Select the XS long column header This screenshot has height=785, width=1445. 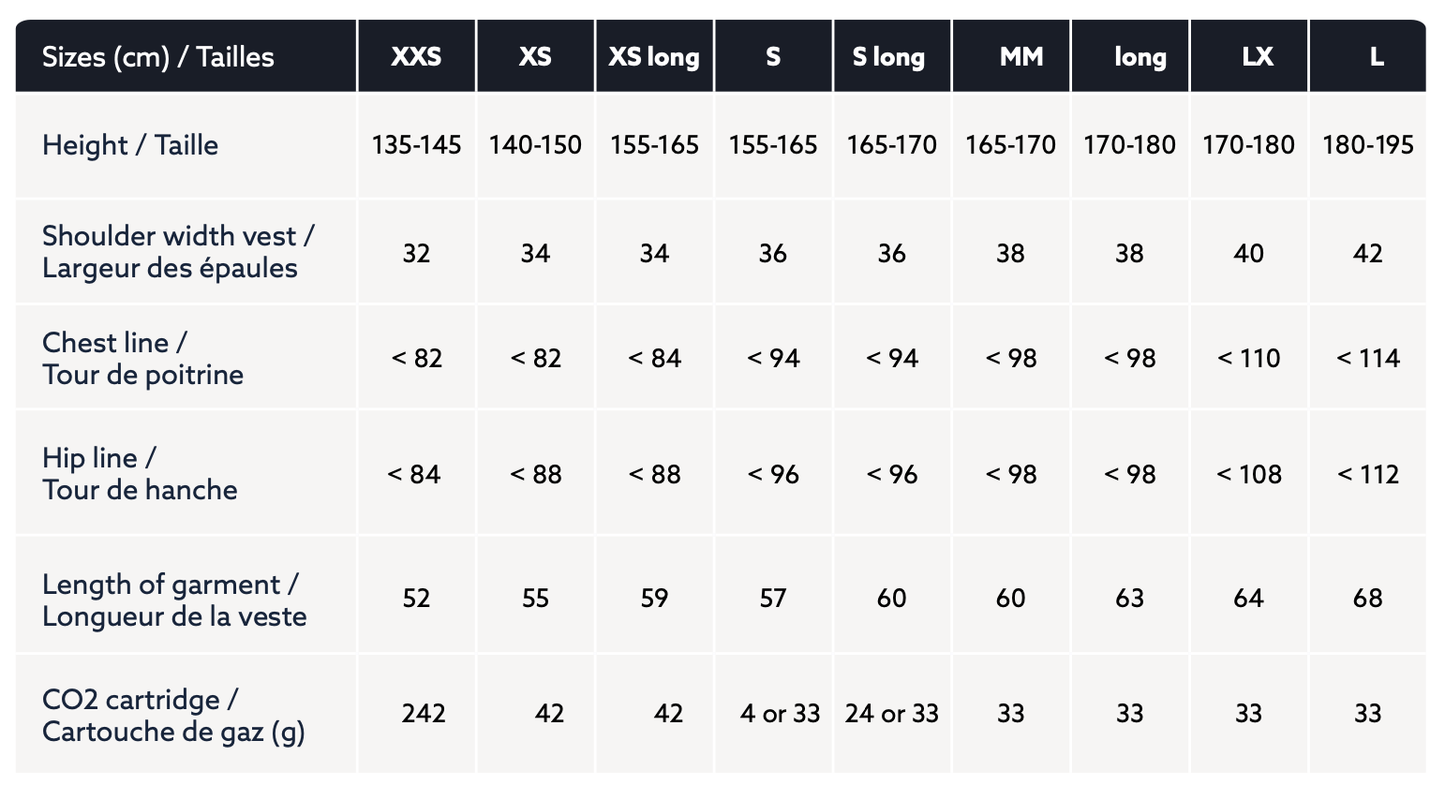(654, 57)
